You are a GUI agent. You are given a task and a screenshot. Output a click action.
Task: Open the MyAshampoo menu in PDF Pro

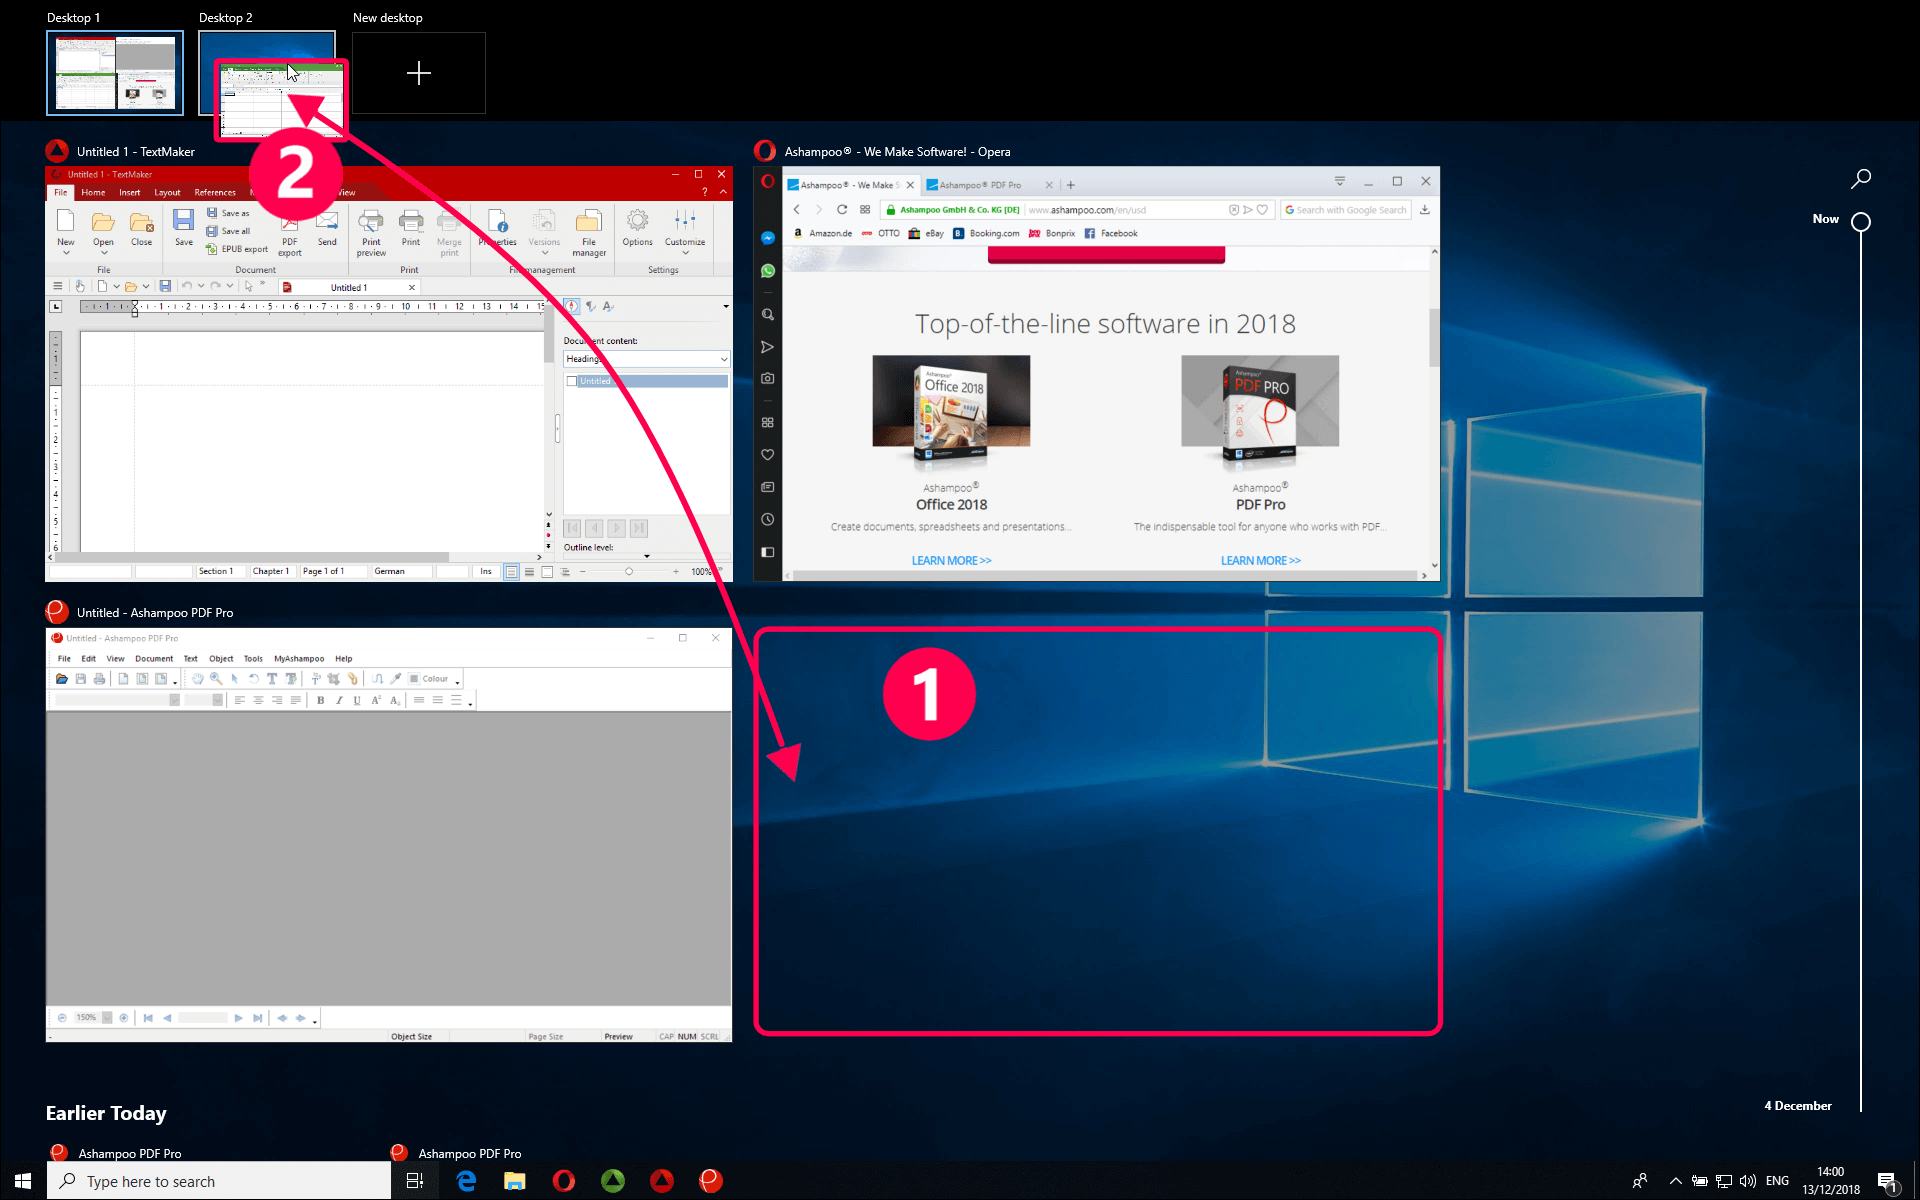tap(299, 659)
